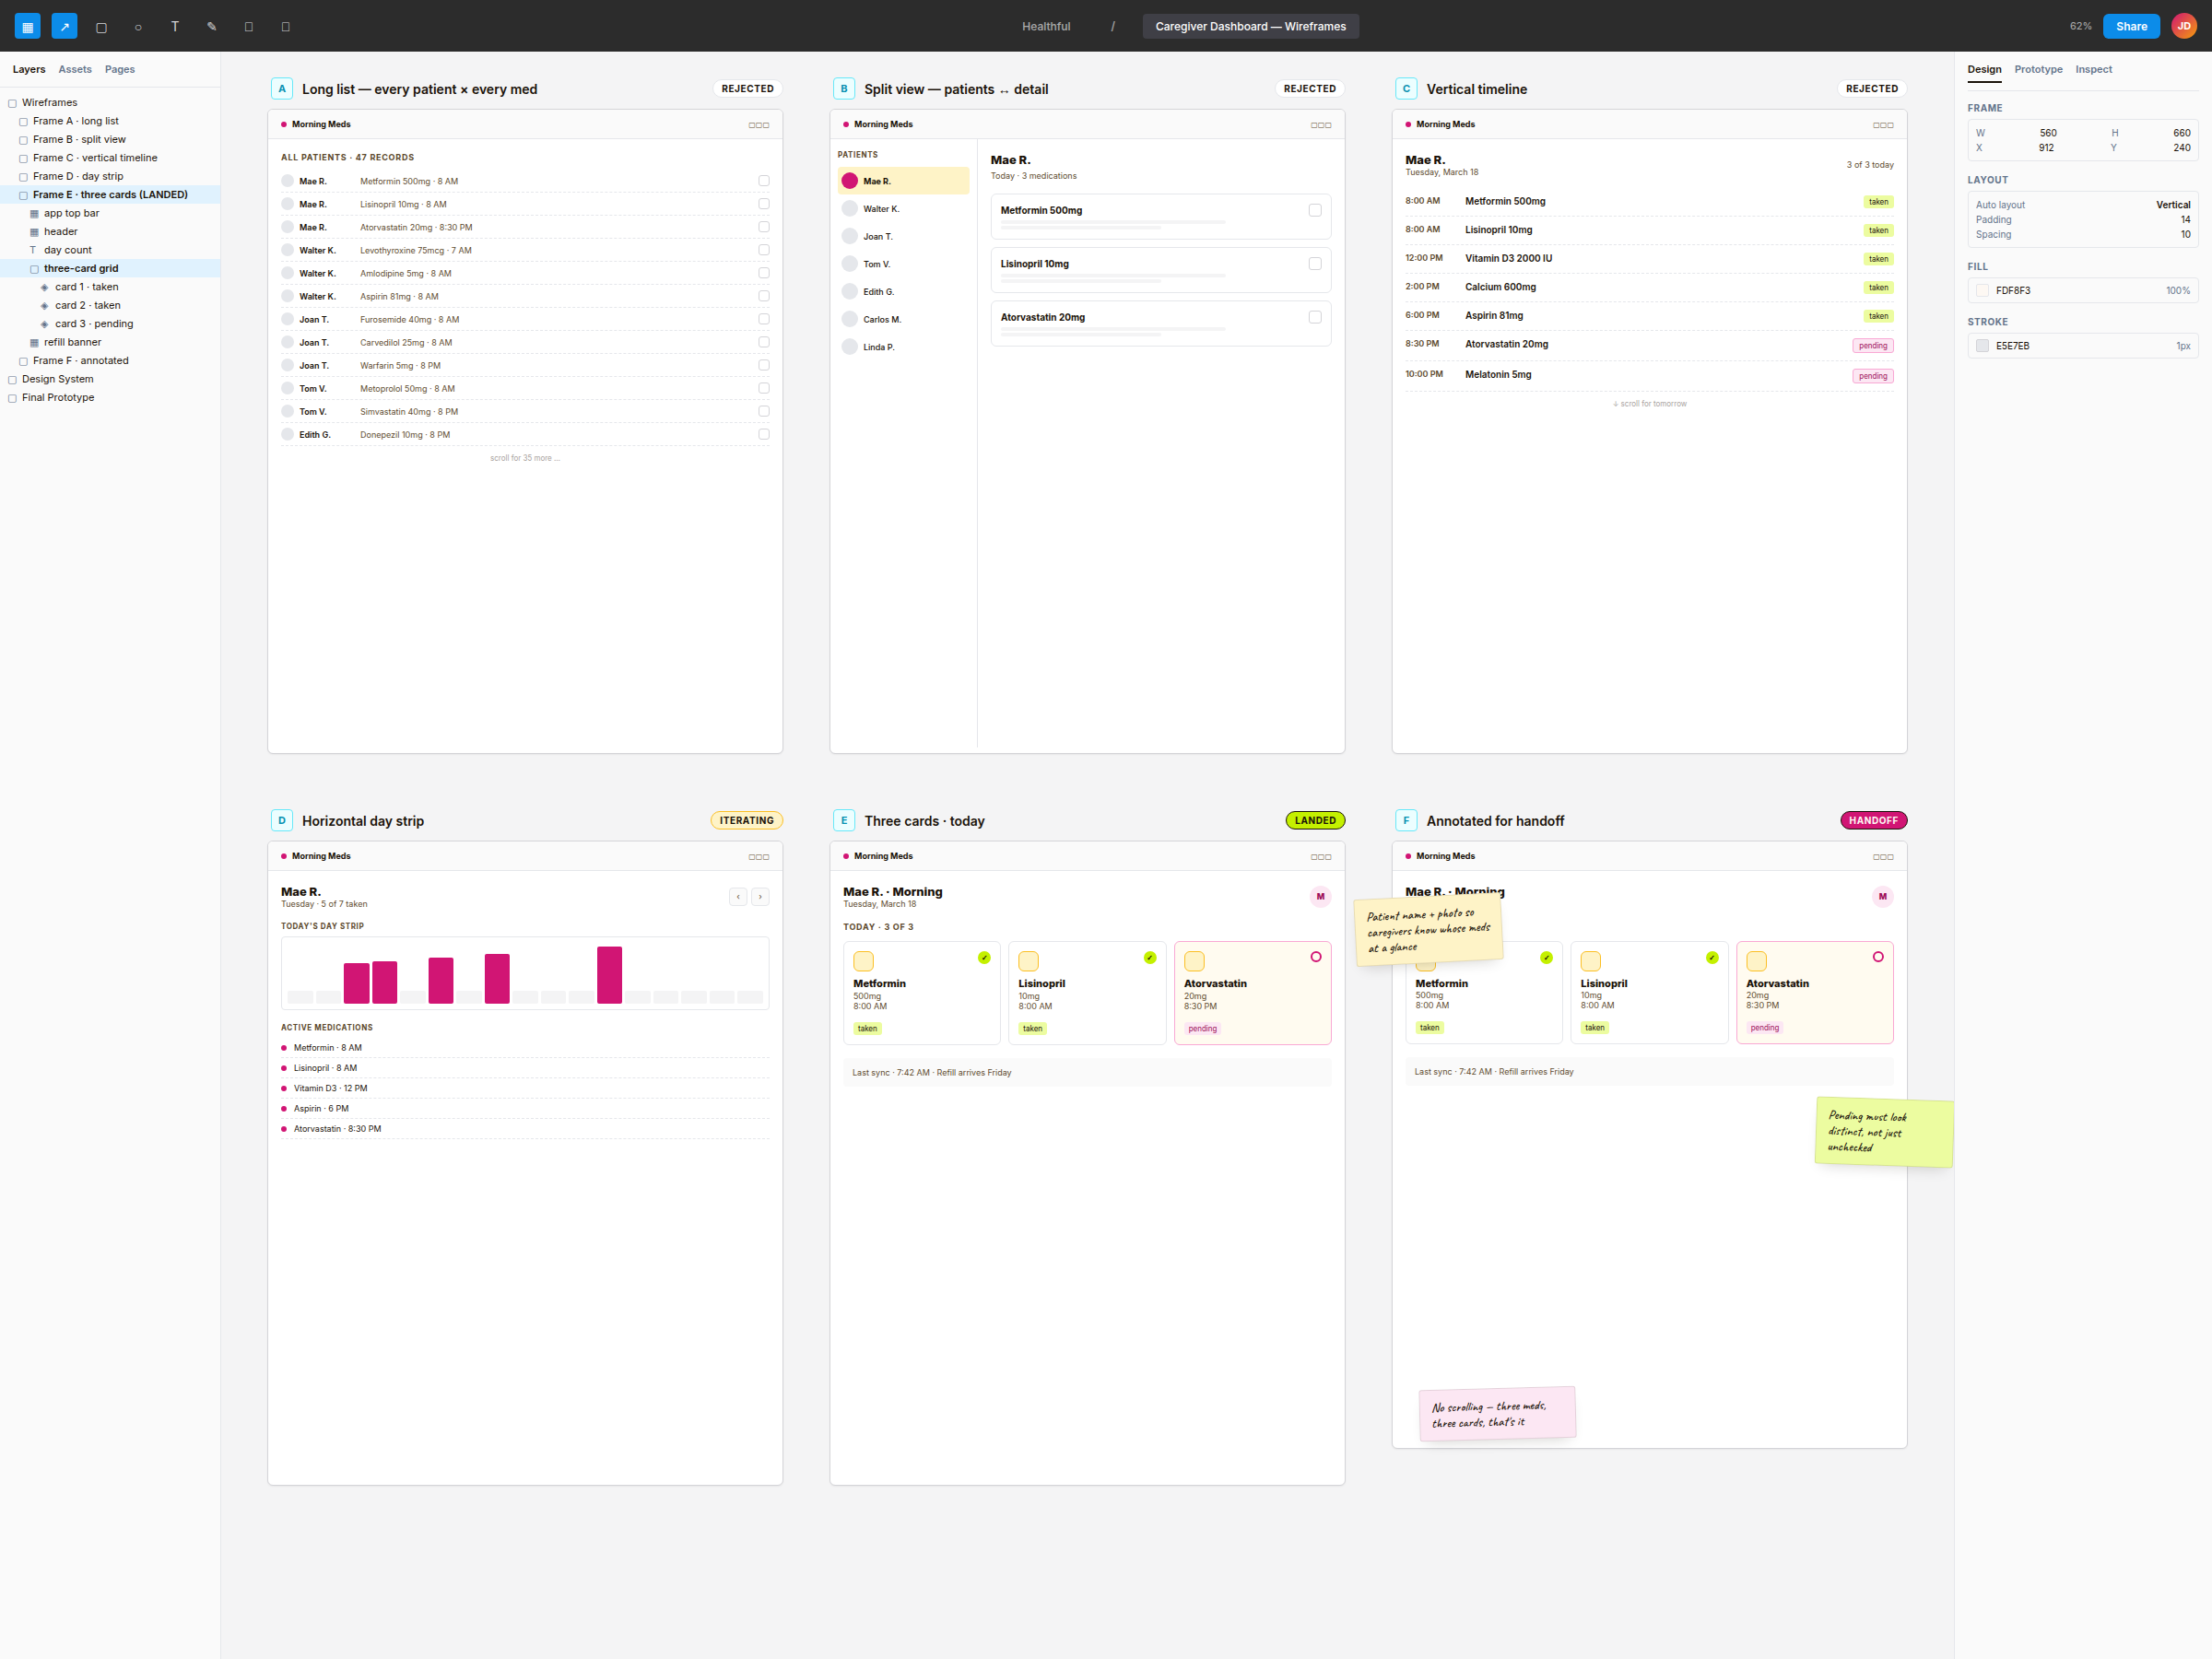Select the Ellipse shape tool

click(138, 26)
